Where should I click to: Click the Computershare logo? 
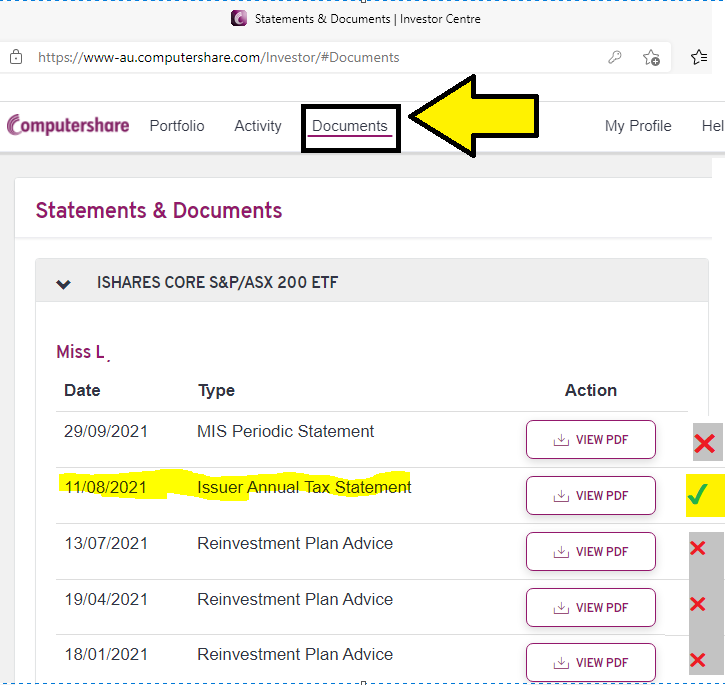coord(68,125)
